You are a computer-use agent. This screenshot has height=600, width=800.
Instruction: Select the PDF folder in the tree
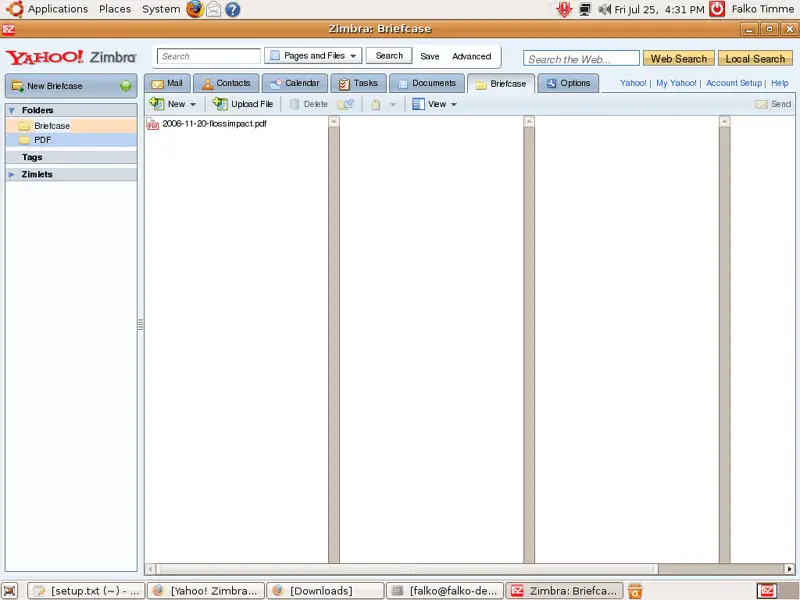click(x=71, y=140)
